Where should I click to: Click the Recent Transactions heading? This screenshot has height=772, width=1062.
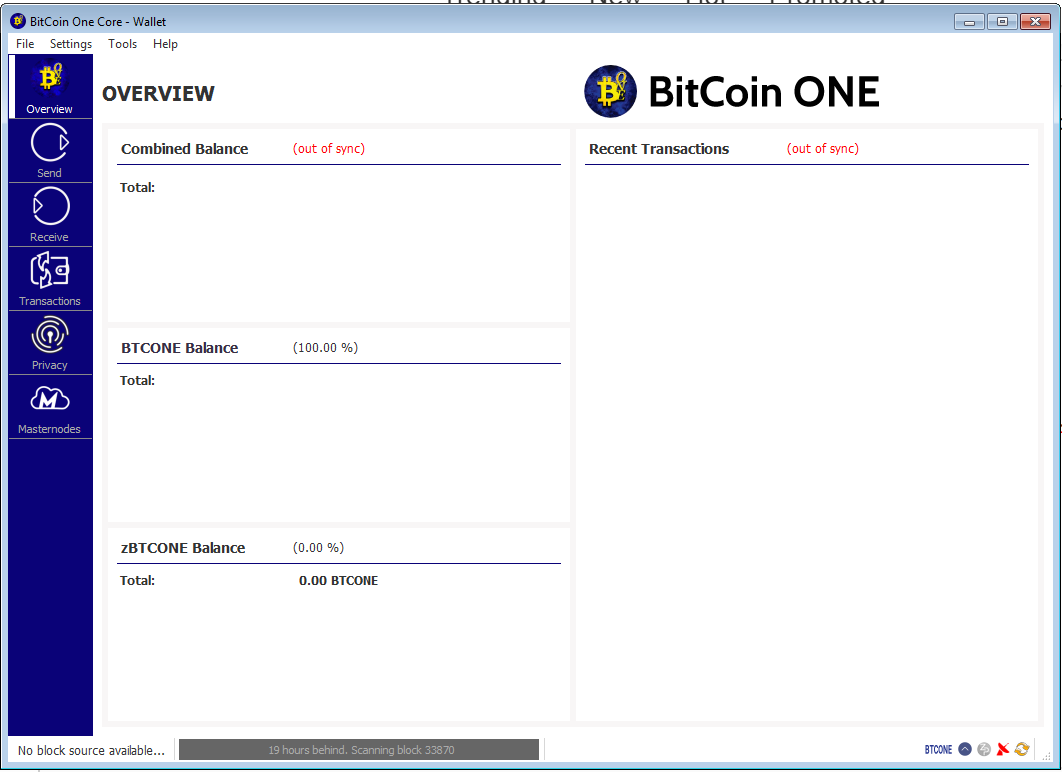[659, 149]
